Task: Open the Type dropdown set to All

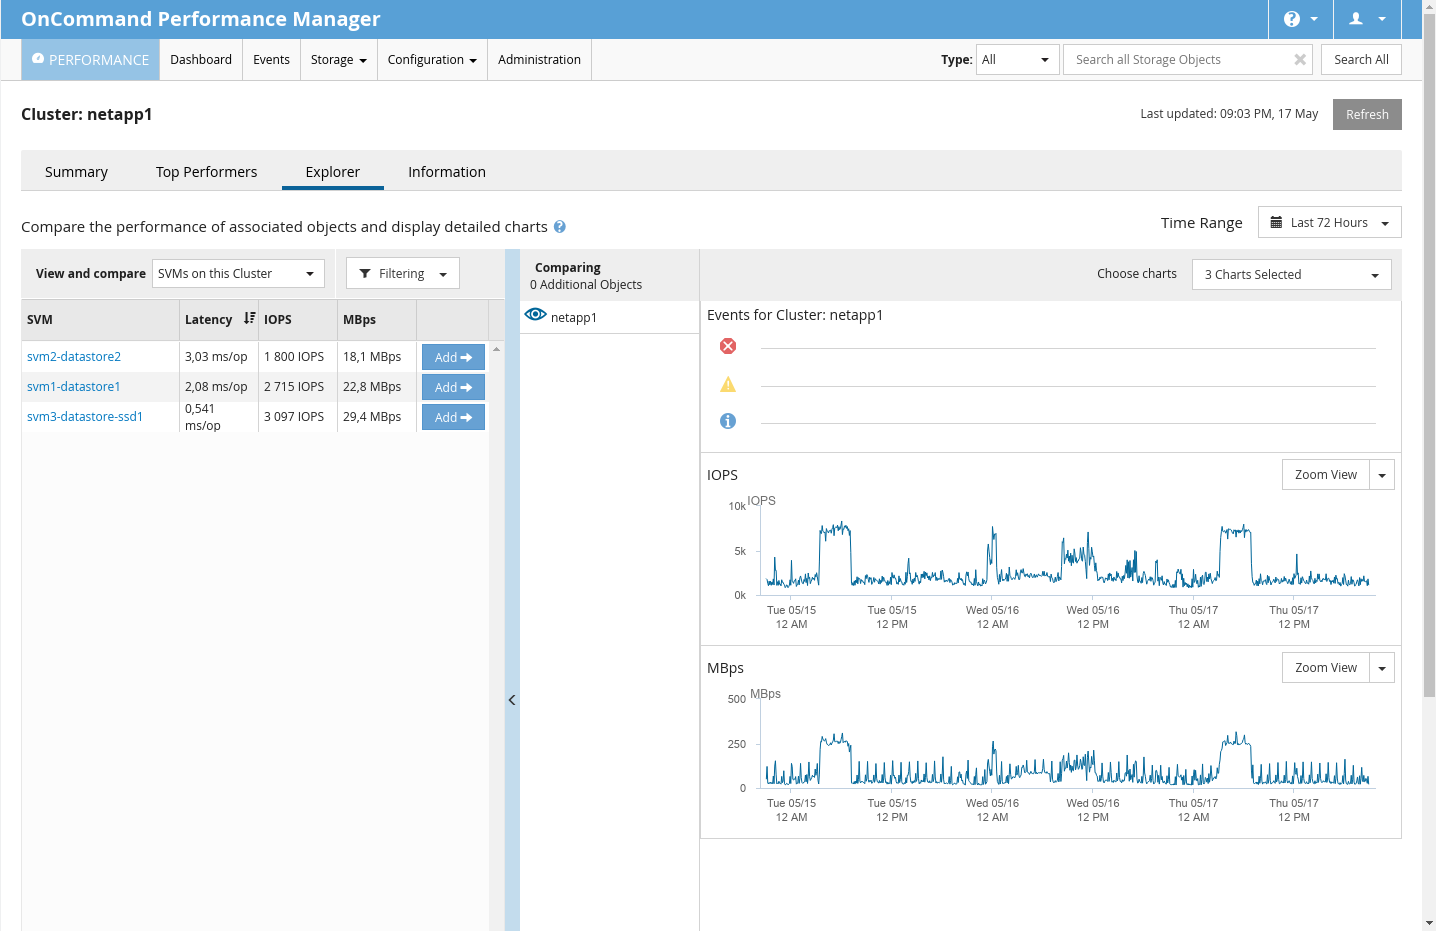Action: click(1017, 60)
